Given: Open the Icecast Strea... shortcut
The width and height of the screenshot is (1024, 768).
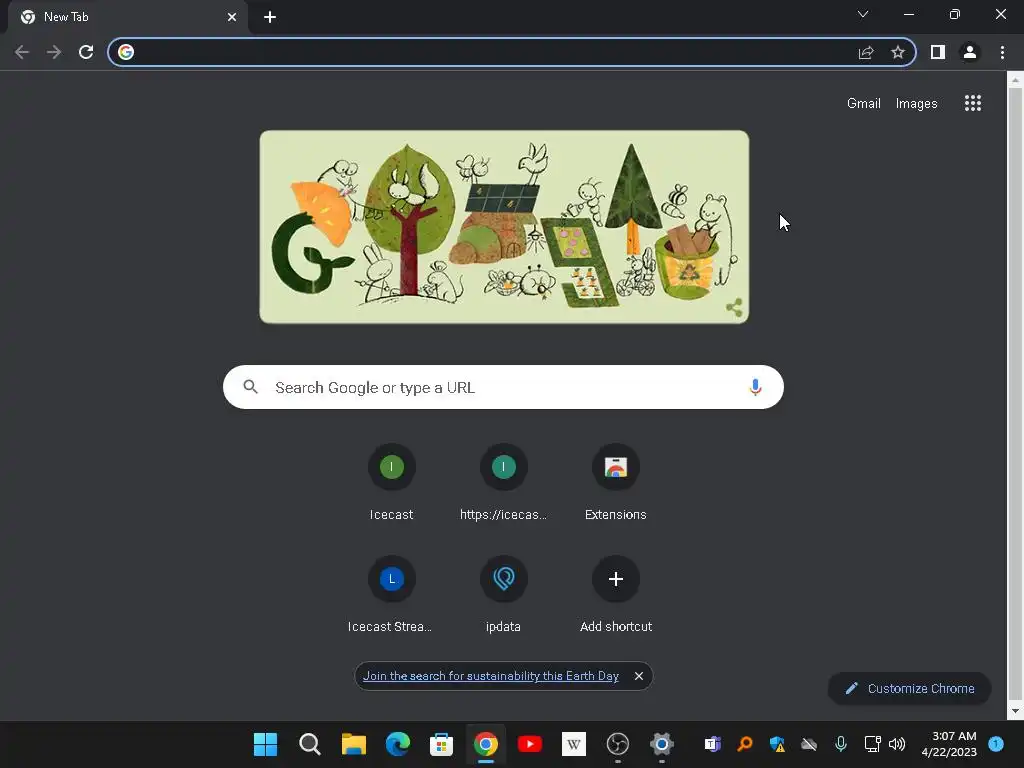Looking at the screenshot, I should pyautogui.click(x=391, y=594).
